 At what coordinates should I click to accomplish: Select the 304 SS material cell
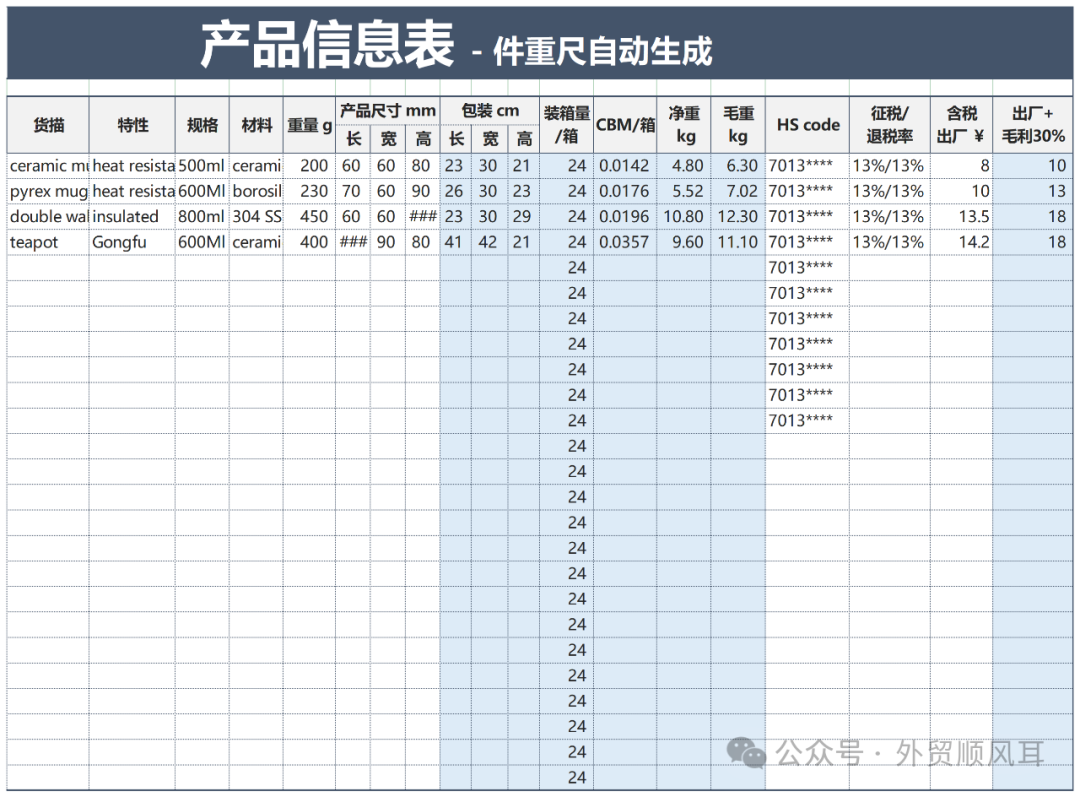click(x=256, y=217)
